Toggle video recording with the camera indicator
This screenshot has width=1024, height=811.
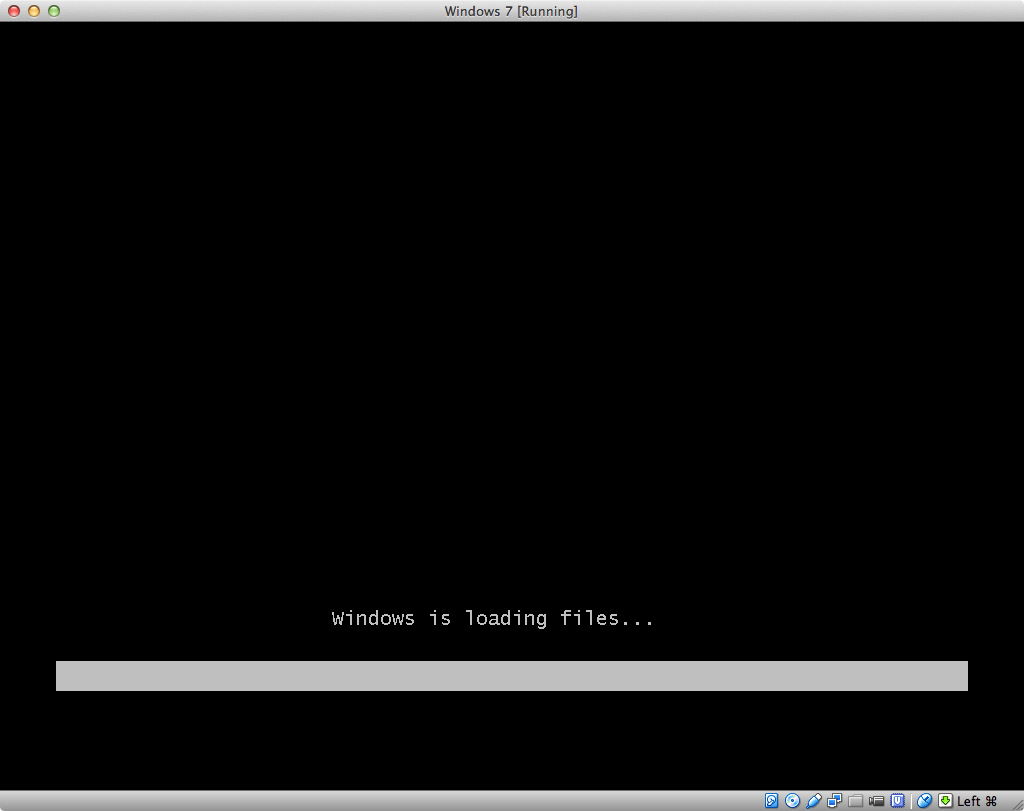coord(876,800)
